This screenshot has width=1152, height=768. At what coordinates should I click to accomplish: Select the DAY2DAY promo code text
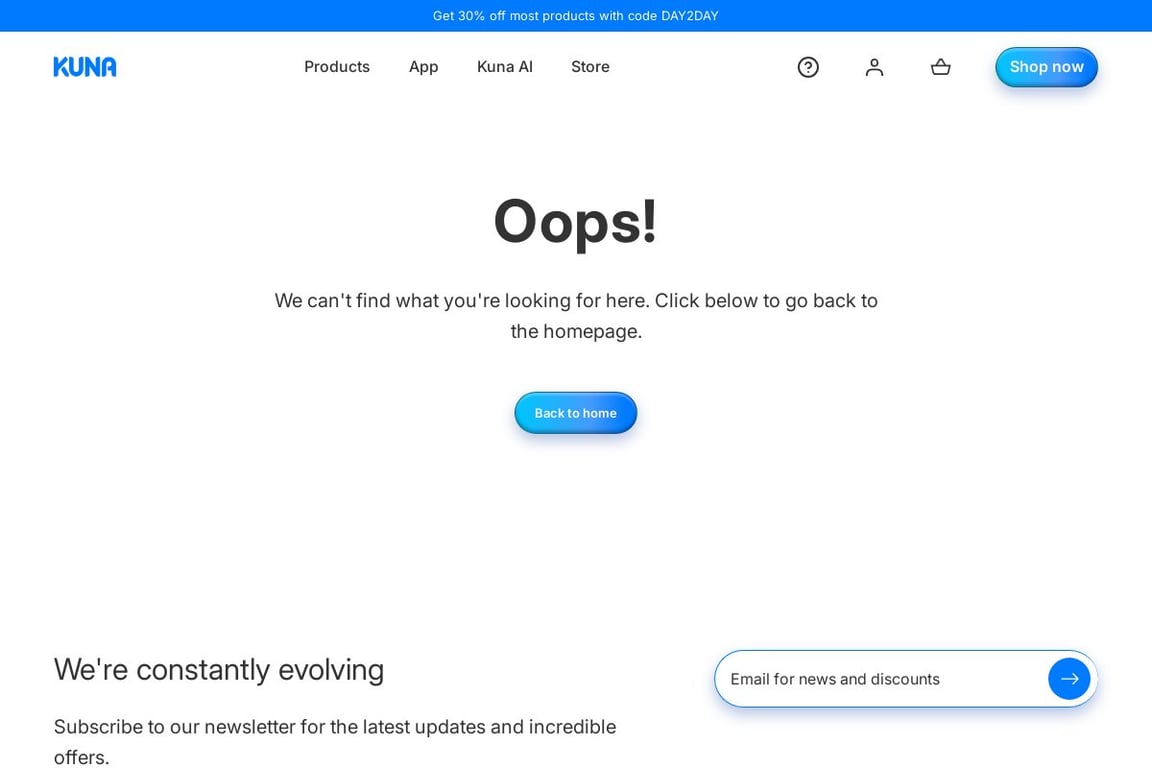point(689,15)
